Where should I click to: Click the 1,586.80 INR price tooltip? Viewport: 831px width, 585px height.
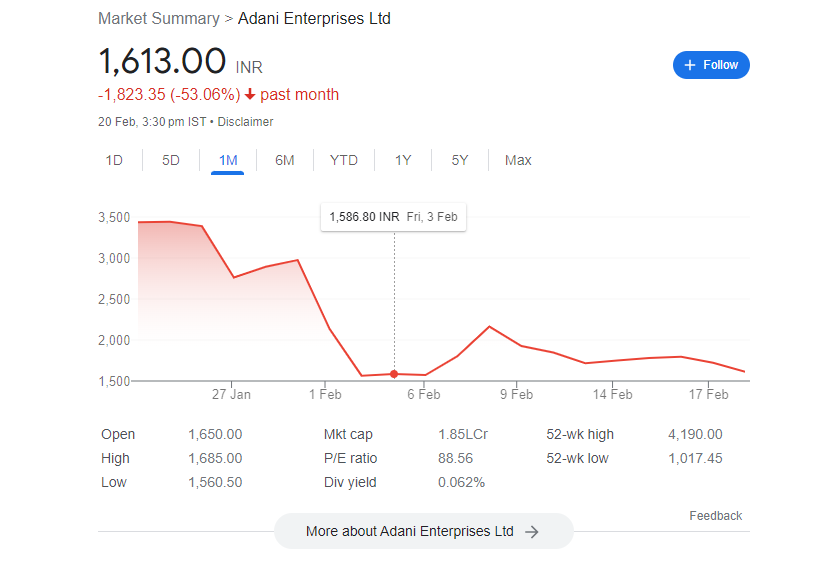click(393, 216)
